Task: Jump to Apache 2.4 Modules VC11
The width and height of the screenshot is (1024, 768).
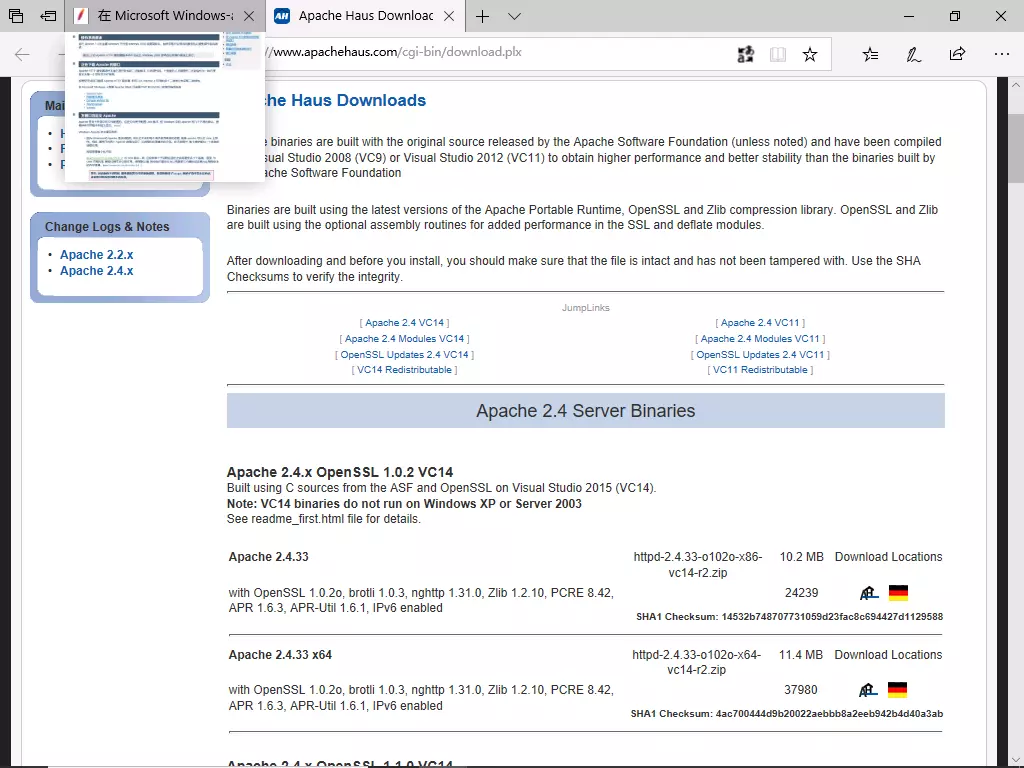Action: [760, 338]
